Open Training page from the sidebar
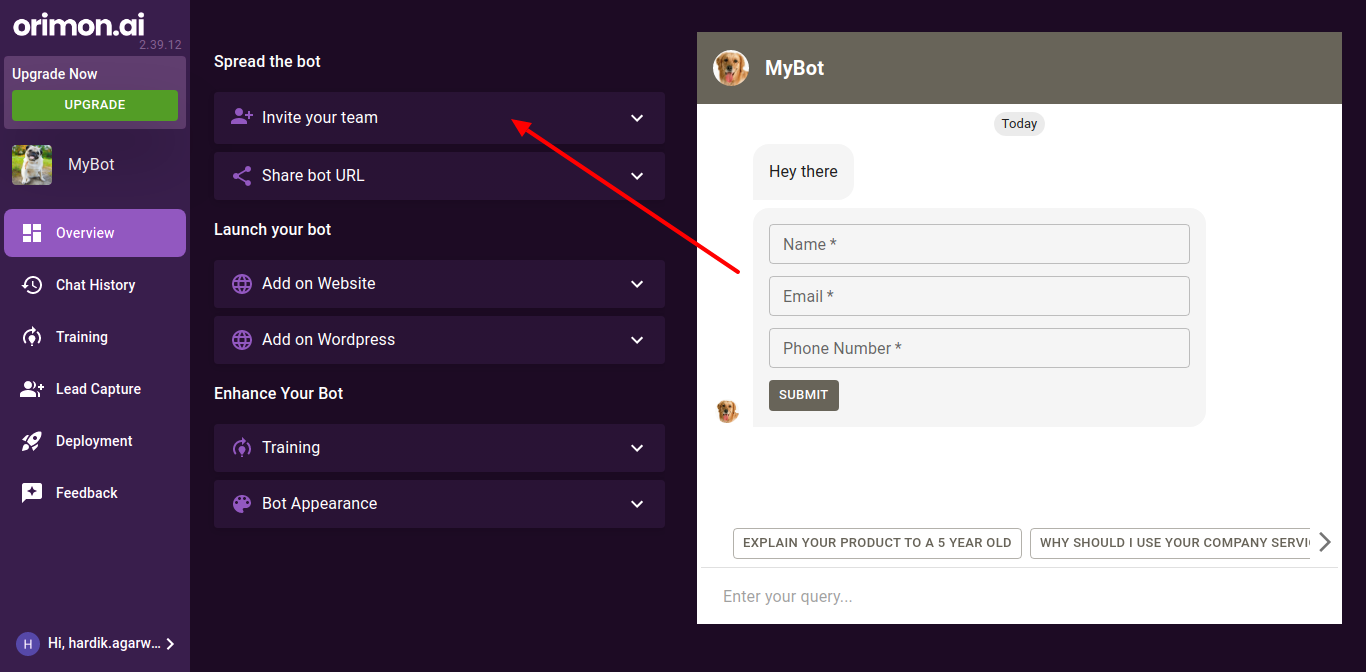The image size is (1366, 672). pyautogui.click(x=81, y=337)
